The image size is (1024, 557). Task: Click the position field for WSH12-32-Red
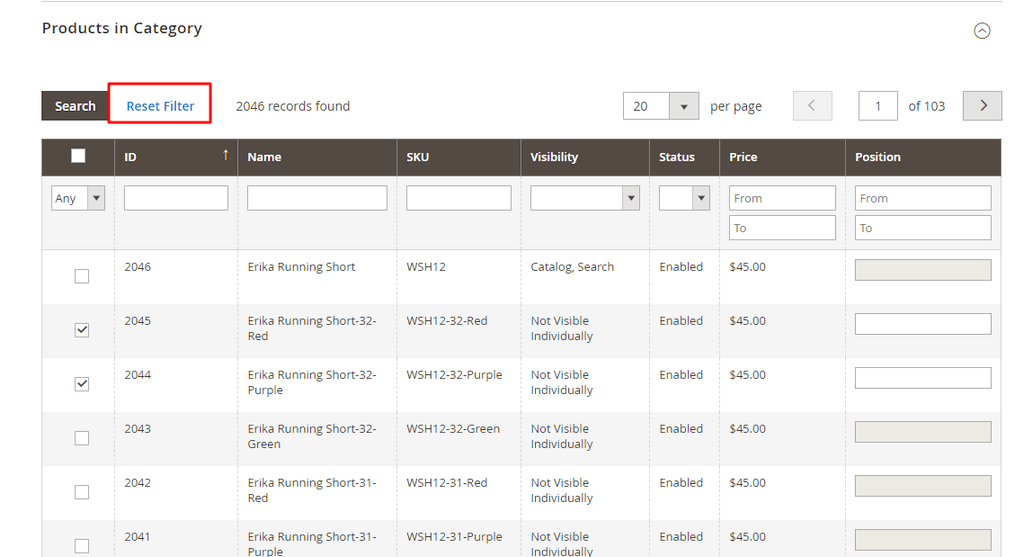923,324
